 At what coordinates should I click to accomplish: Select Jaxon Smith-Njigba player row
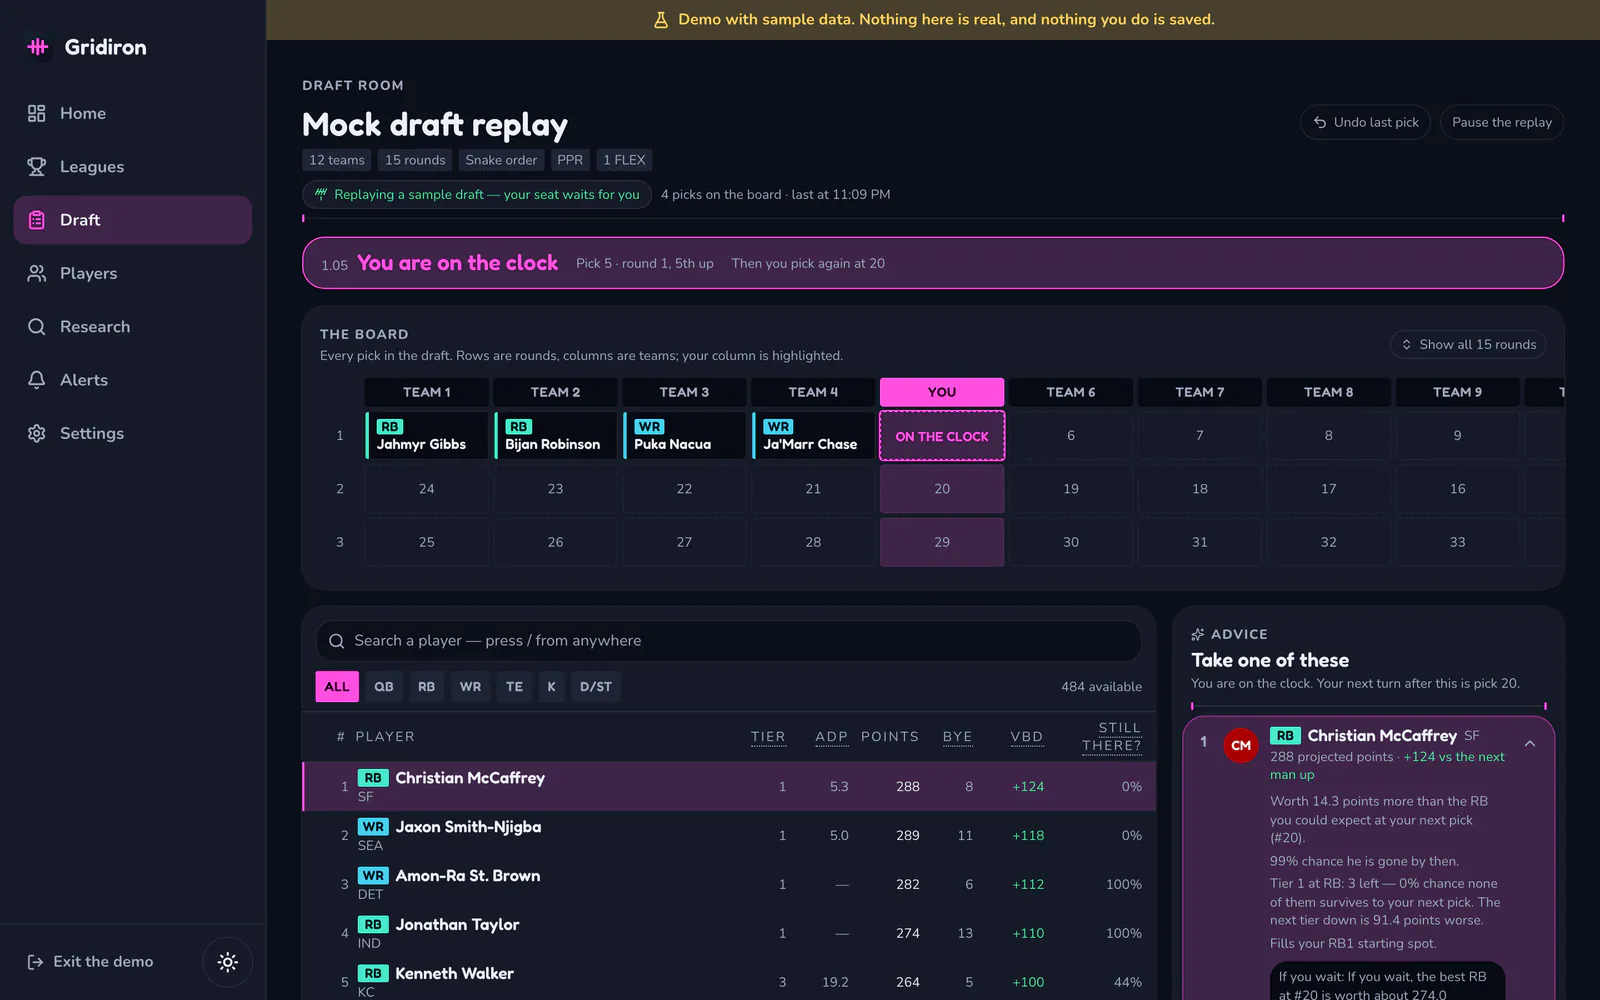tap(729, 836)
